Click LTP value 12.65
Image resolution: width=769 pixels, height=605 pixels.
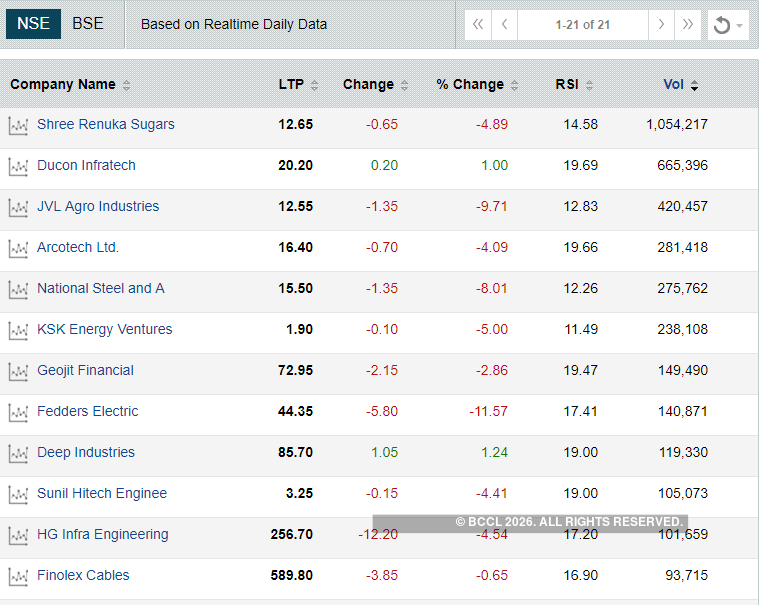click(x=295, y=125)
